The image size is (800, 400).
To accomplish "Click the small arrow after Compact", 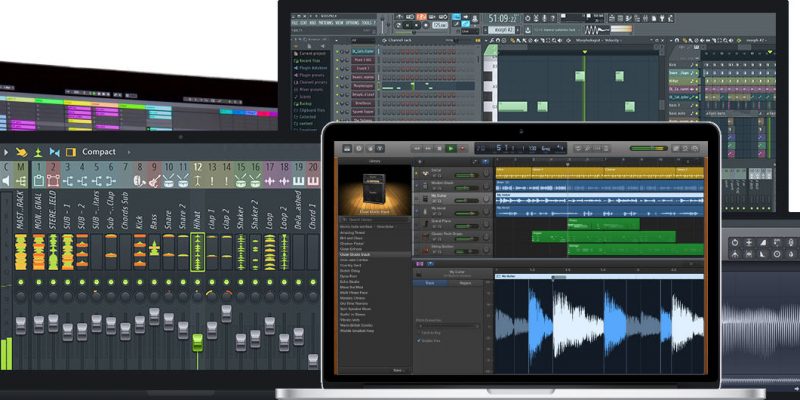I will tap(129, 152).
